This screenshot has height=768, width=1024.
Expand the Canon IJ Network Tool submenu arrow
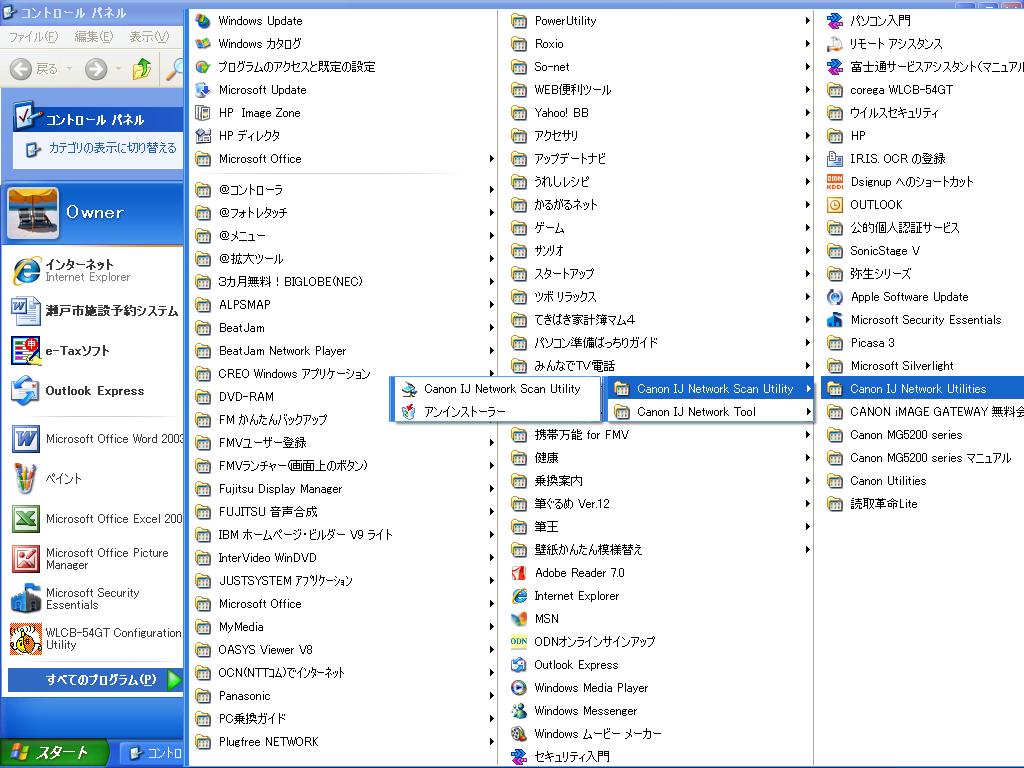808,412
